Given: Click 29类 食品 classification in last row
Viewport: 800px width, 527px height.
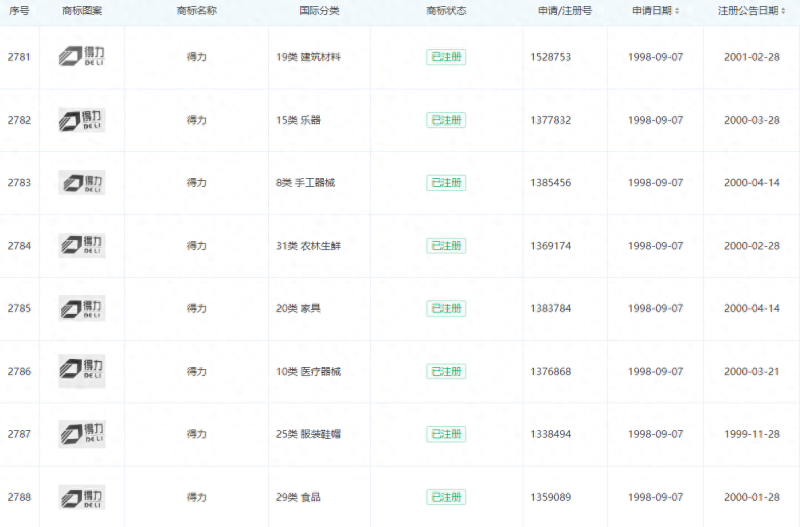Looking at the screenshot, I should [x=298, y=497].
